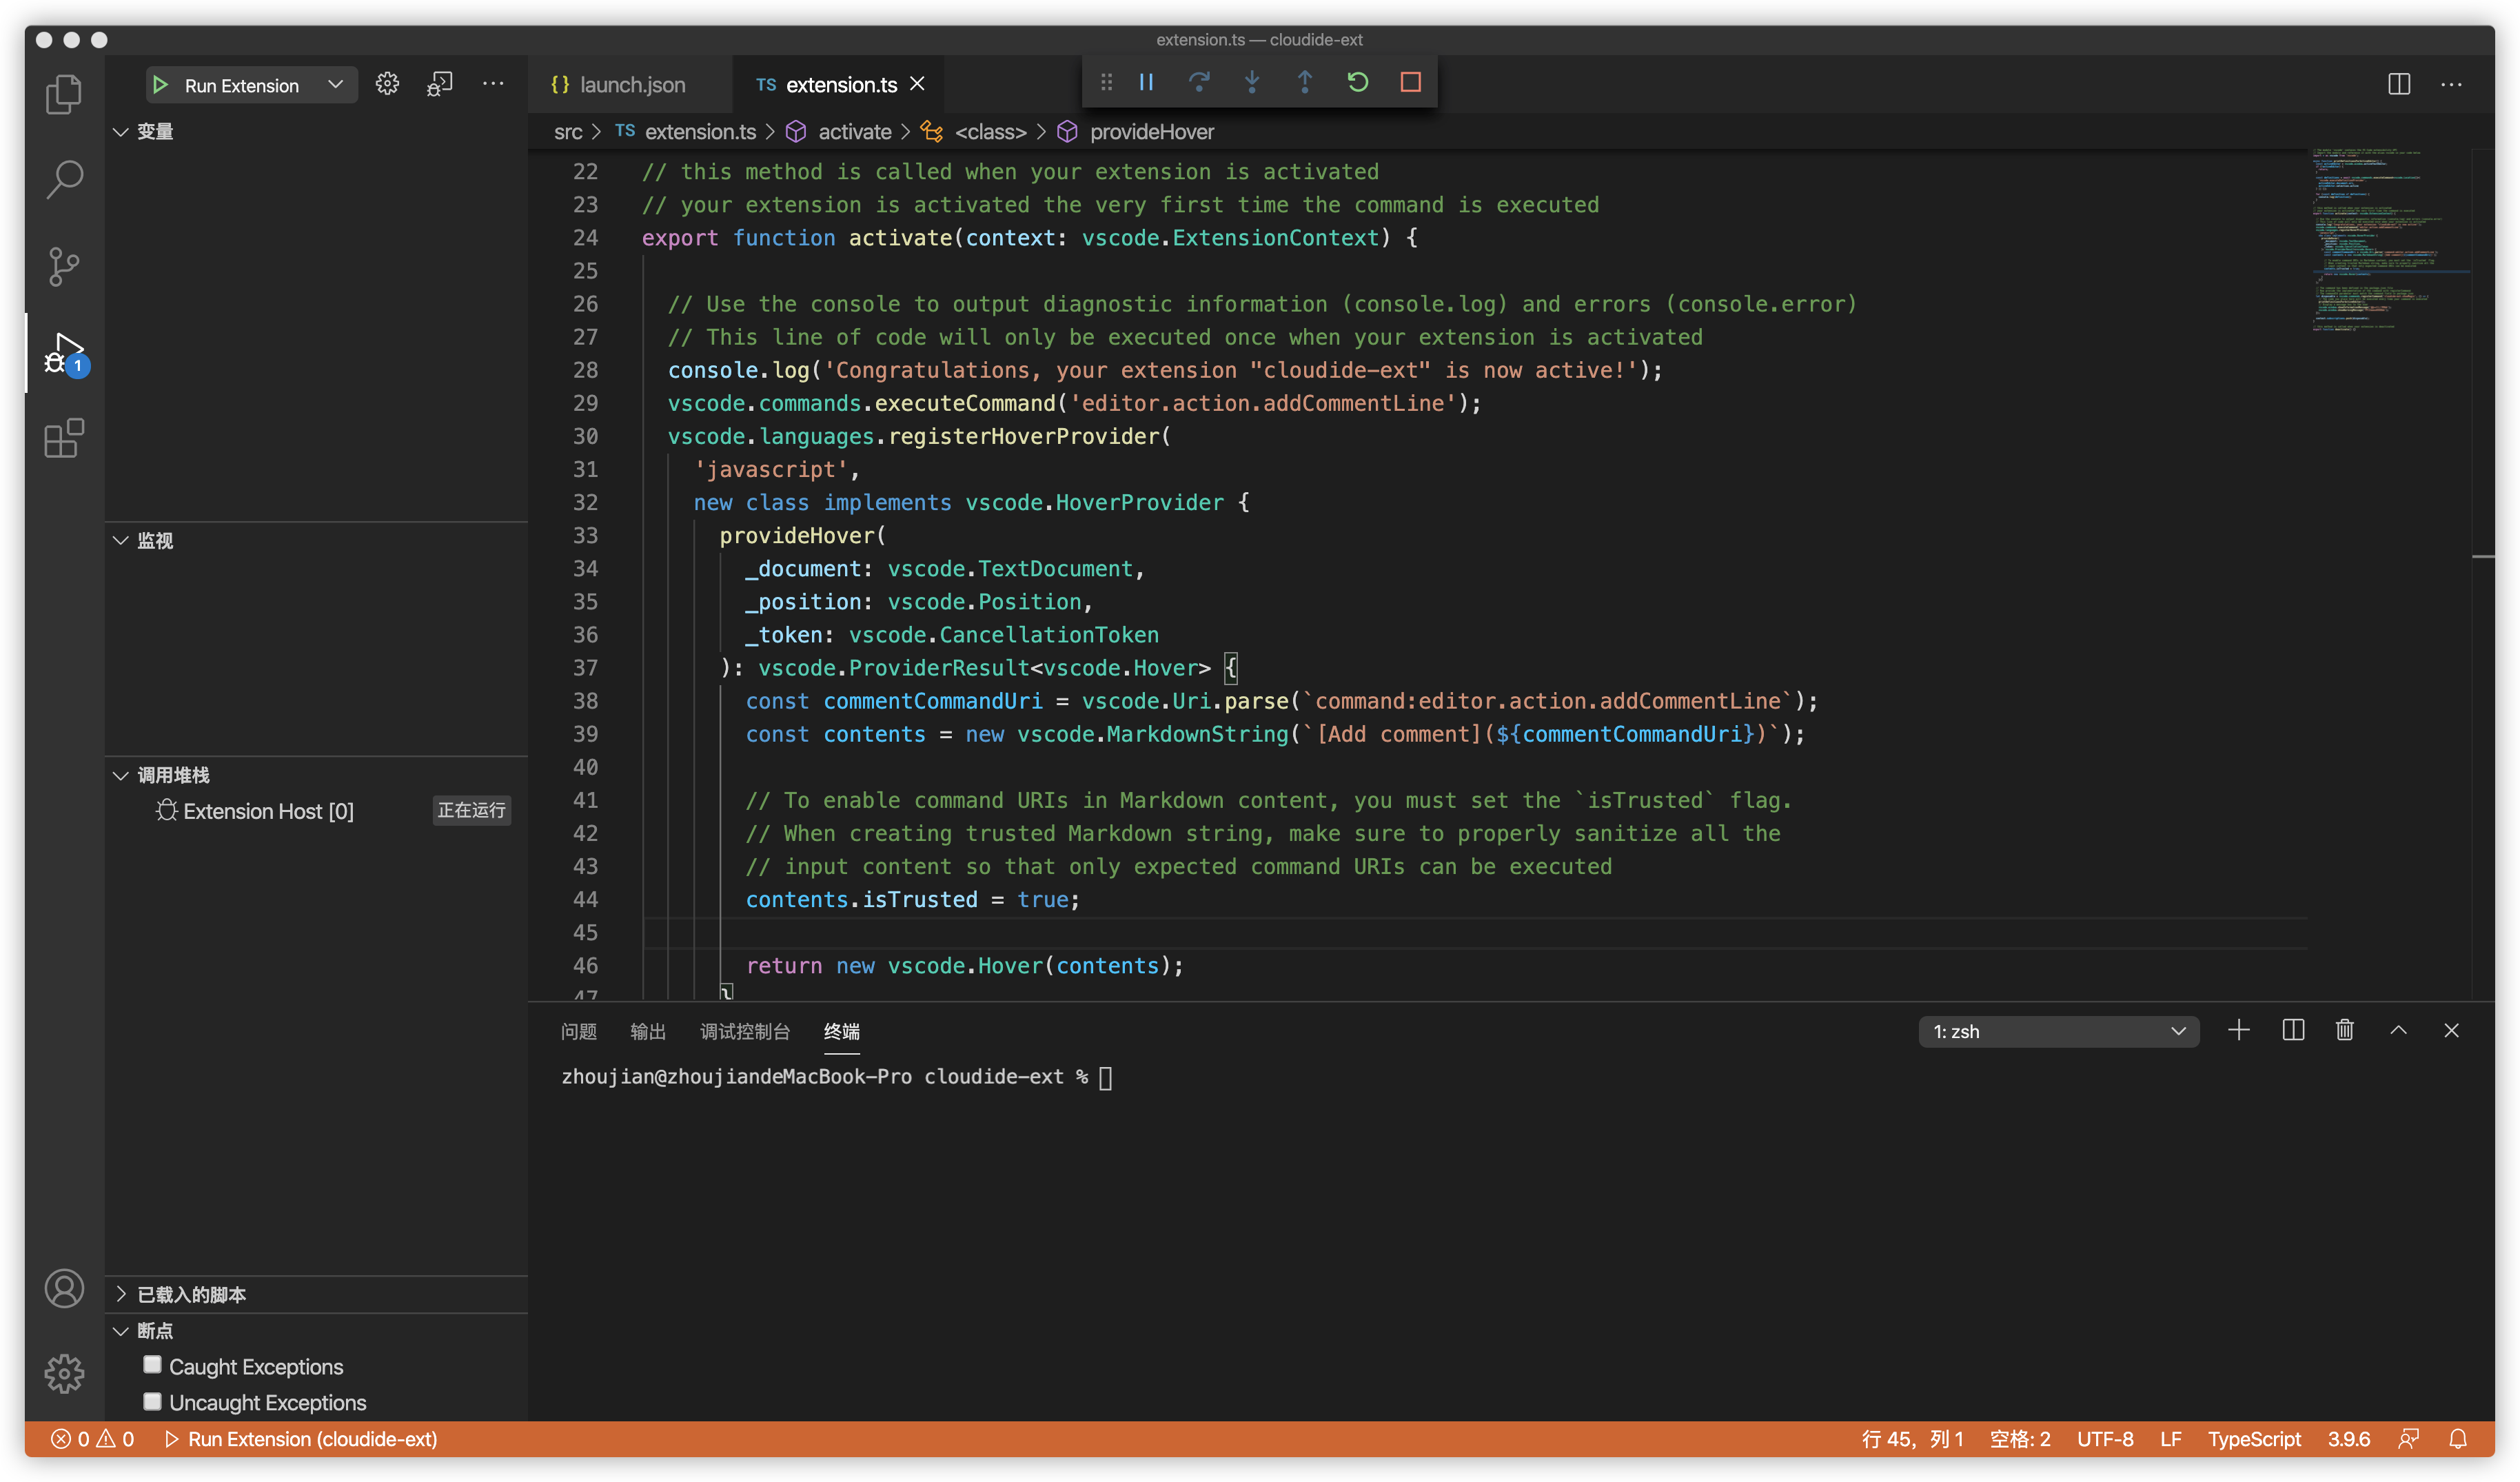Viewport: 2520px width, 1482px height.
Task: Click the feedback icon in status bar
Action: [x=2409, y=1439]
